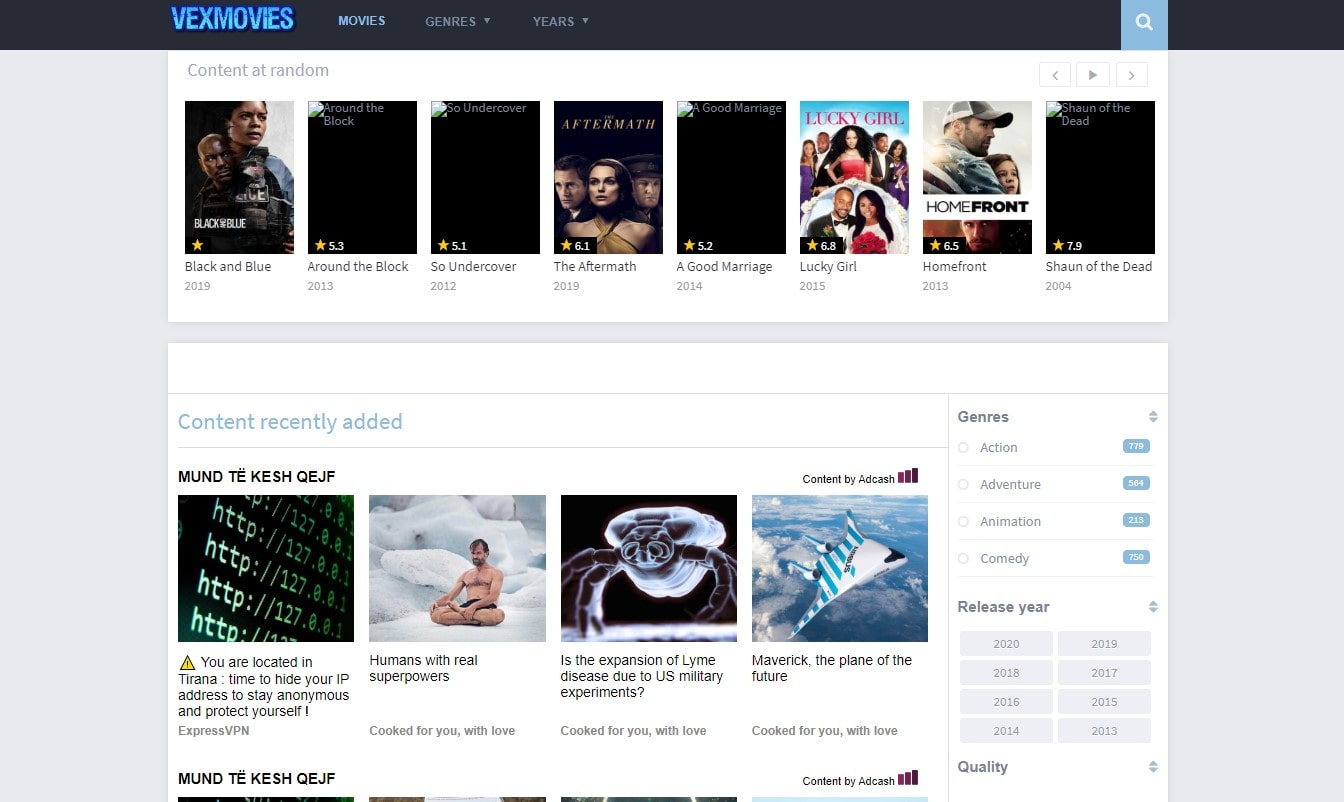The image size is (1344, 802).
Task: Expand the GENRES dropdown menu
Action: point(458,21)
